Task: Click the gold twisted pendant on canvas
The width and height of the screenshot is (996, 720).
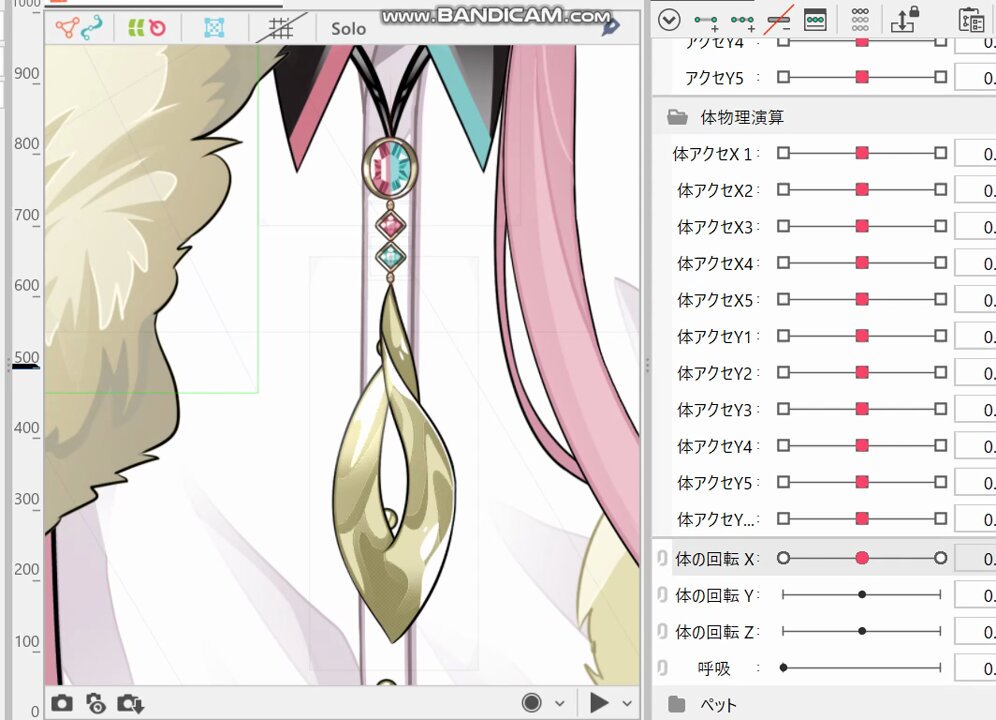Action: pyautogui.click(x=394, y=464)
